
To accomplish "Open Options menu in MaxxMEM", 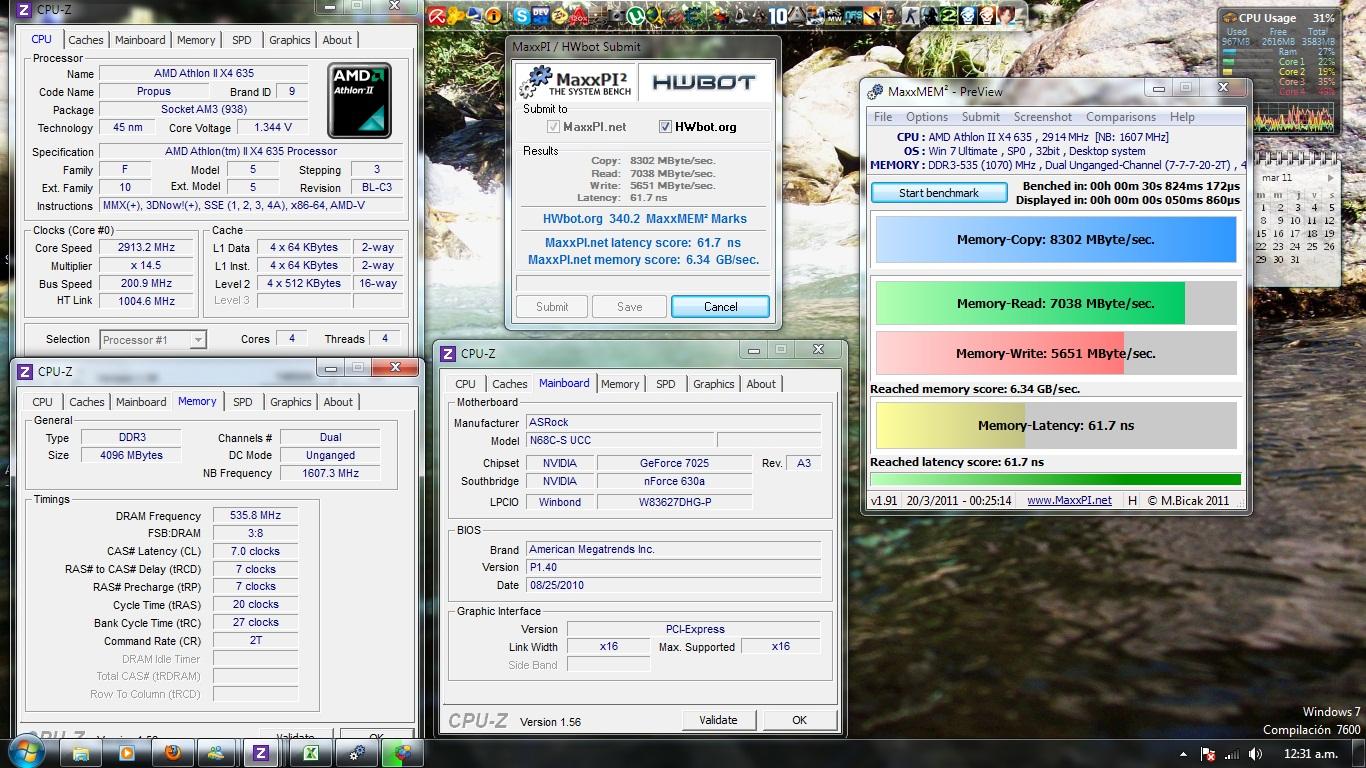I will 927,117.
